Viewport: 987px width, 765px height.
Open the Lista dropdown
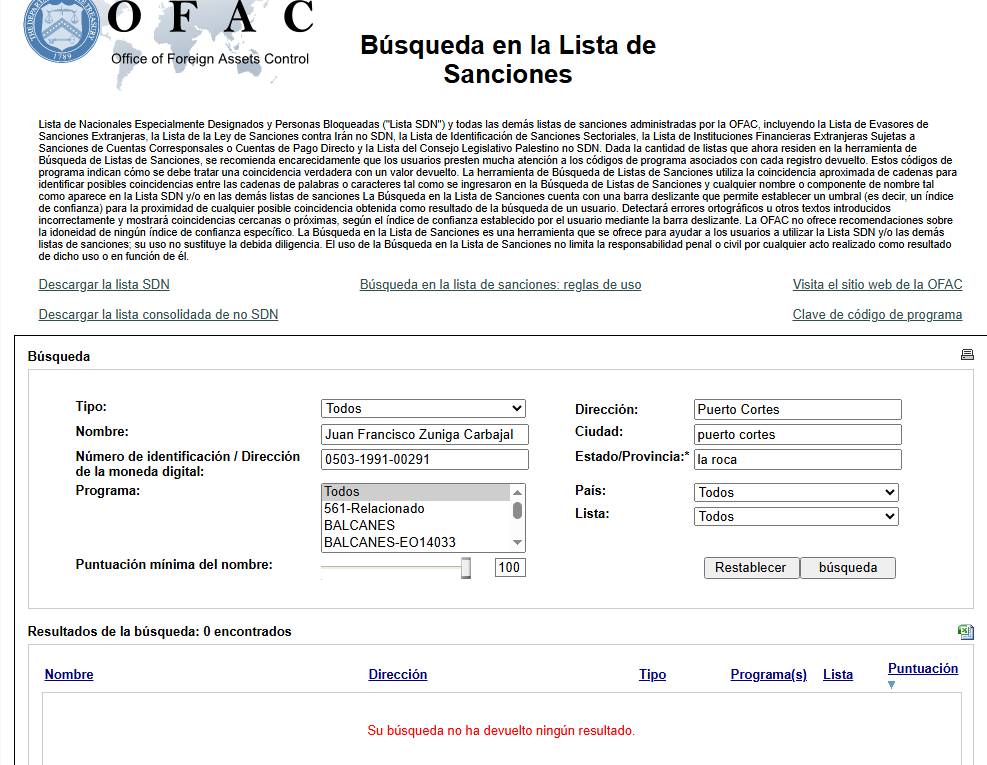pyautogui.click(x=796, y=516)
